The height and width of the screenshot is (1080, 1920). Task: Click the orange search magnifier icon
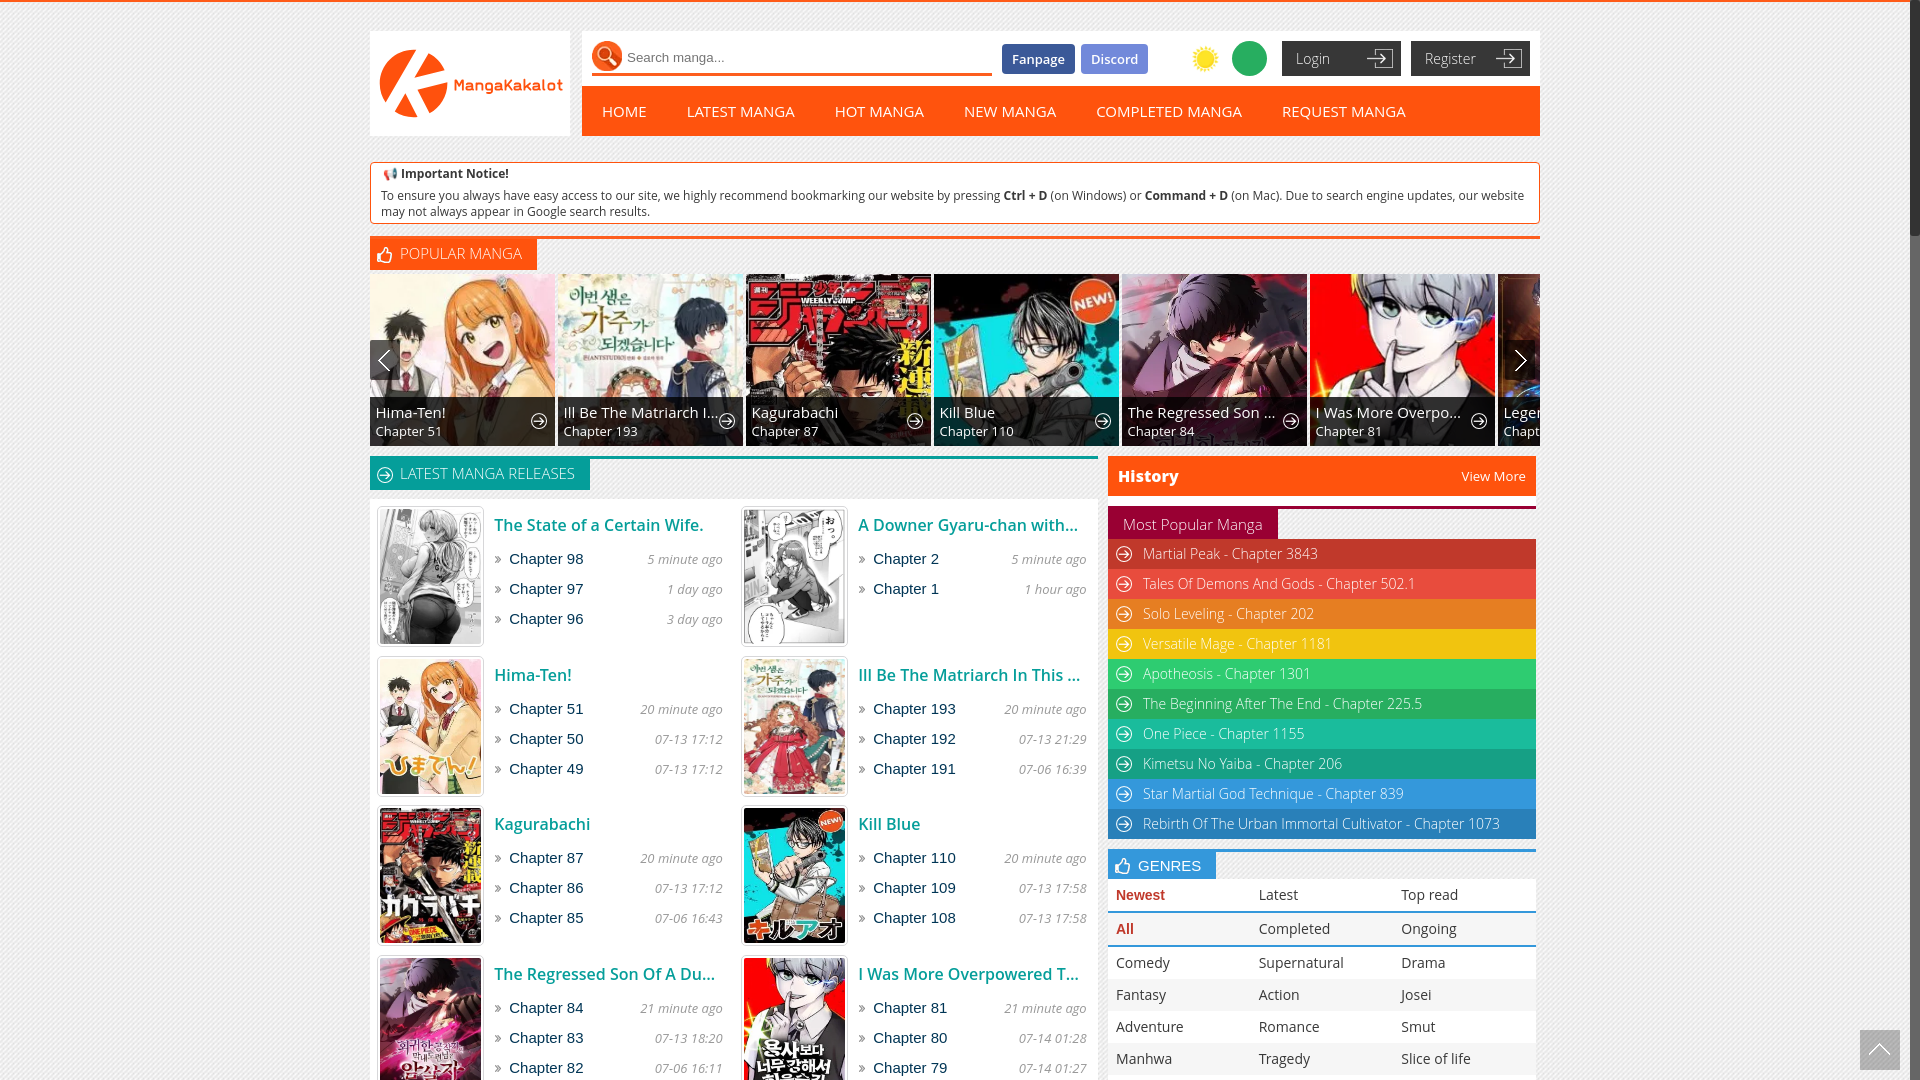[x=607, y=56]
